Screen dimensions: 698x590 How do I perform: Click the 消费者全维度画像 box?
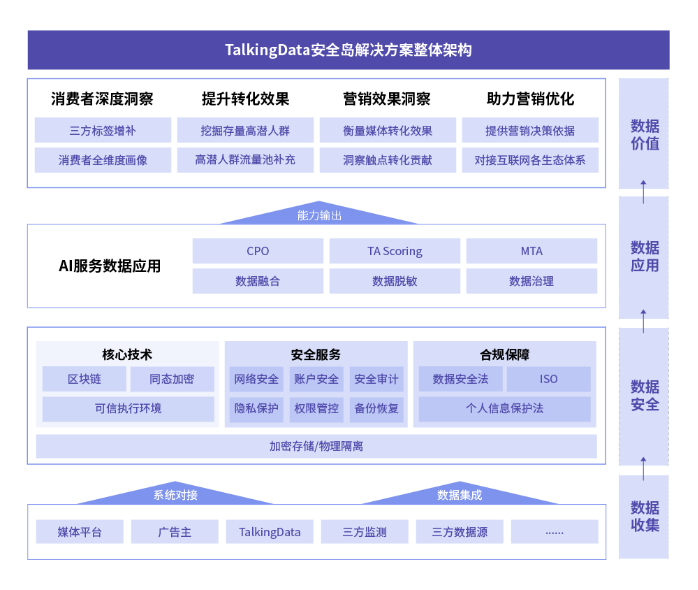click(x=103, y=160)
